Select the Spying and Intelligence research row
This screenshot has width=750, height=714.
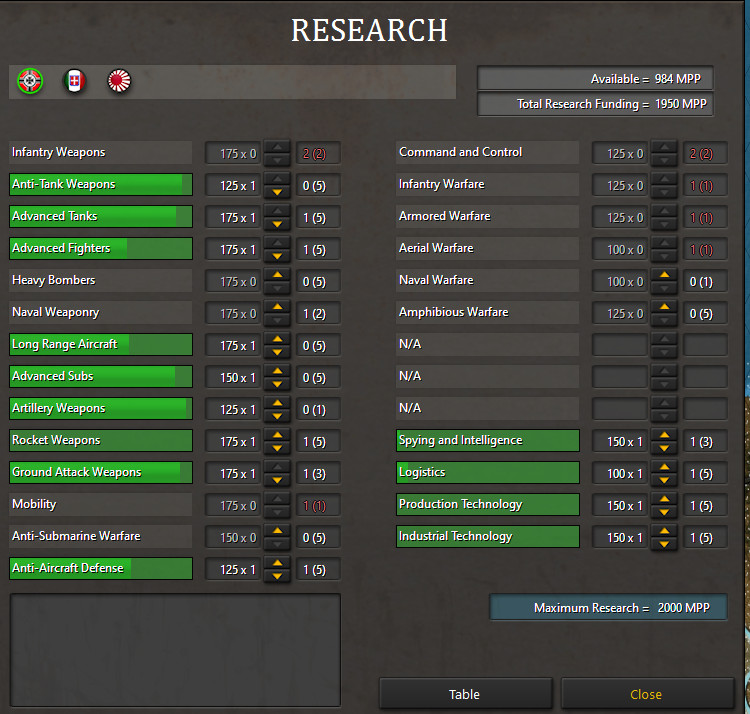[x=488, y=441]
